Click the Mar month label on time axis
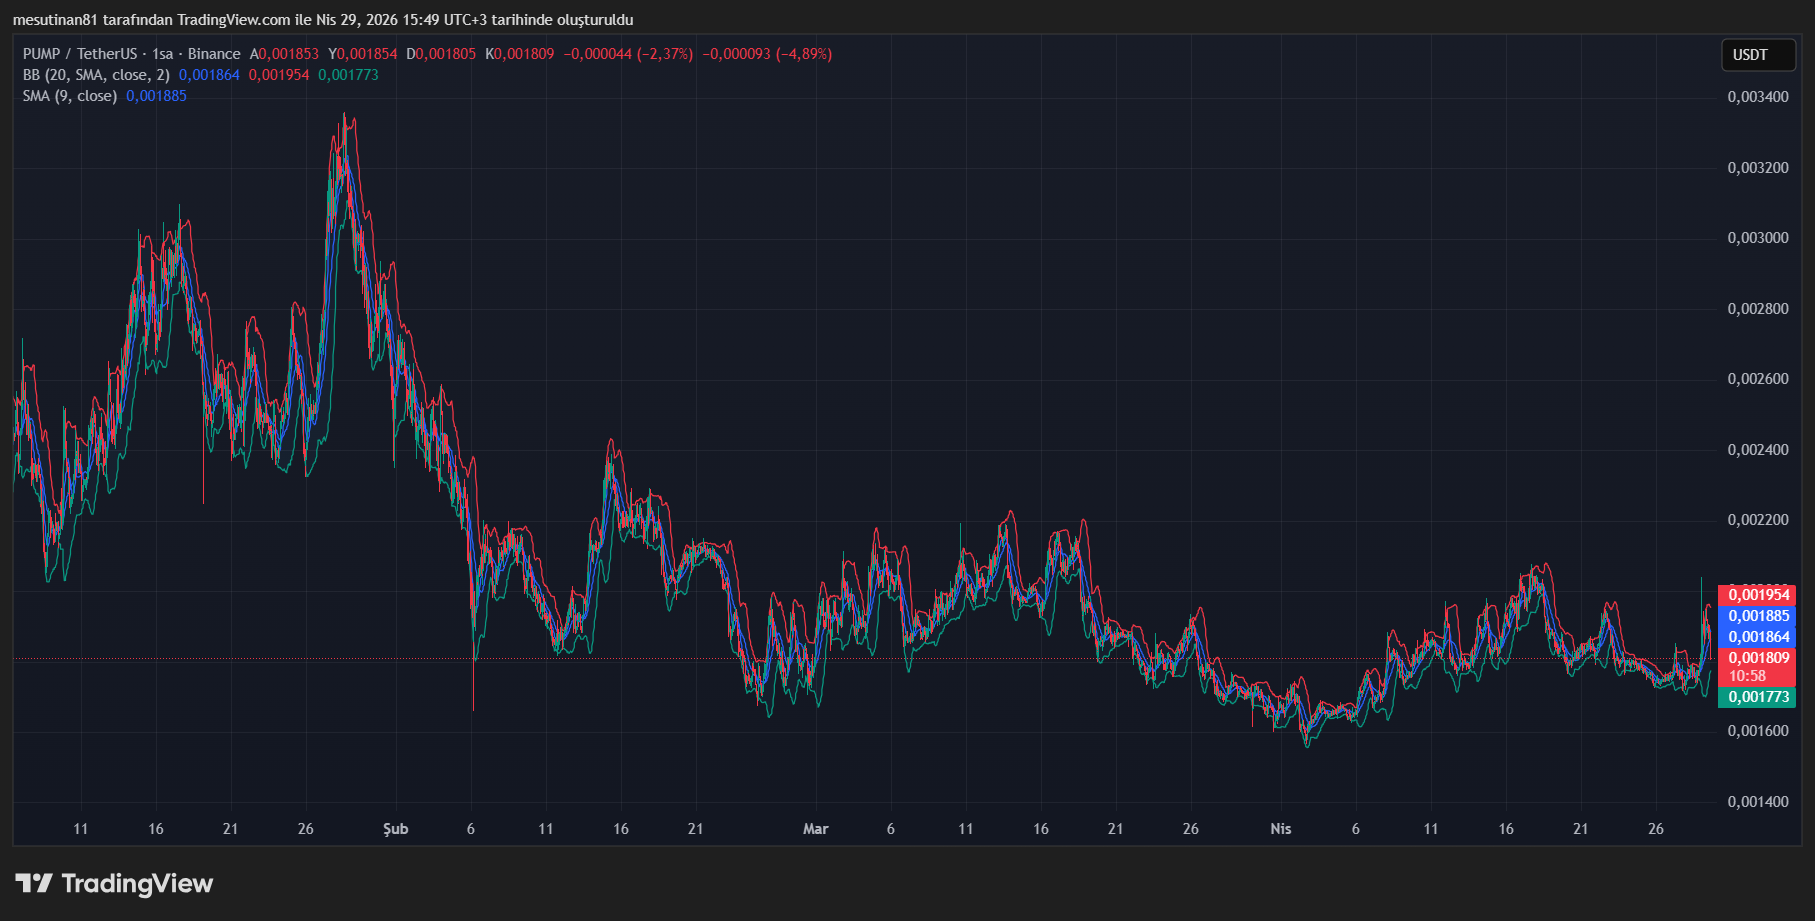 pos(816,829)
